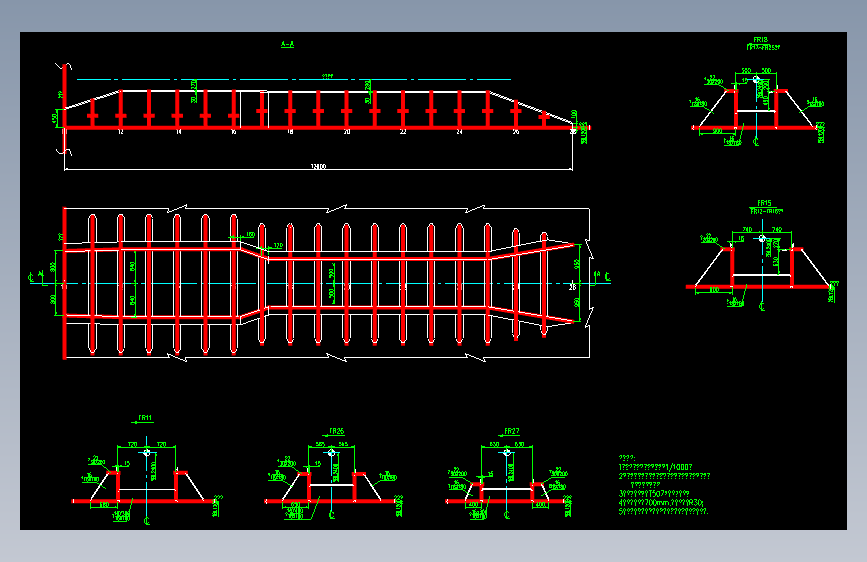Select frame number 28 in plan view
Viewport: 867px width, 562px height.
pyautogui.click(x=572, y=287)
